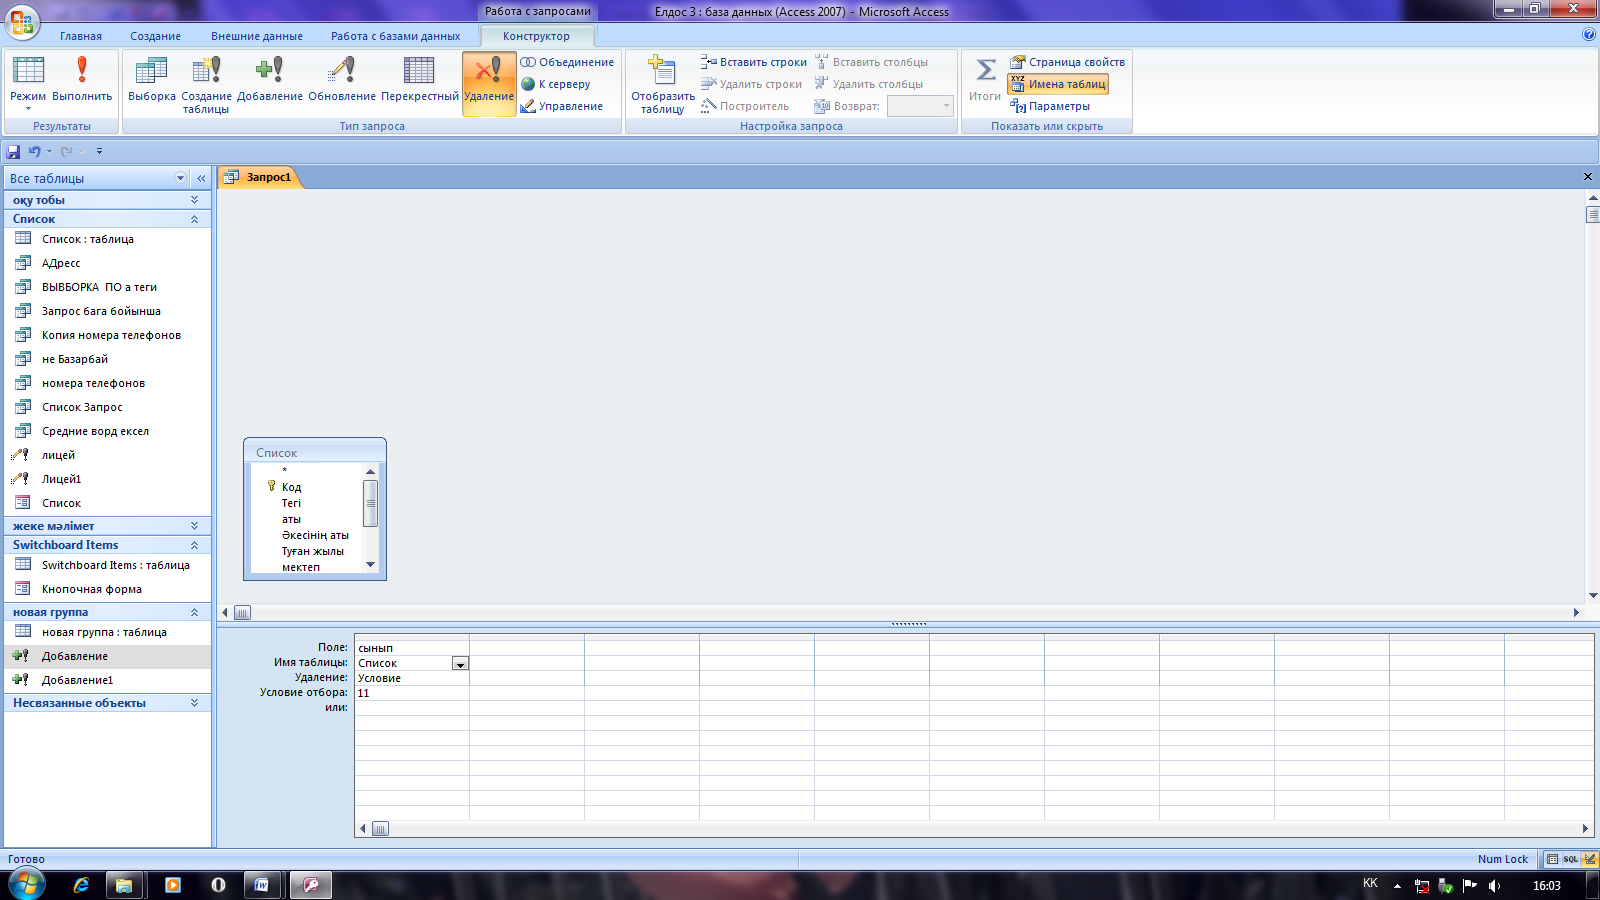Open the Возврат combo box

pyautogui.click(x=920, y=106)
